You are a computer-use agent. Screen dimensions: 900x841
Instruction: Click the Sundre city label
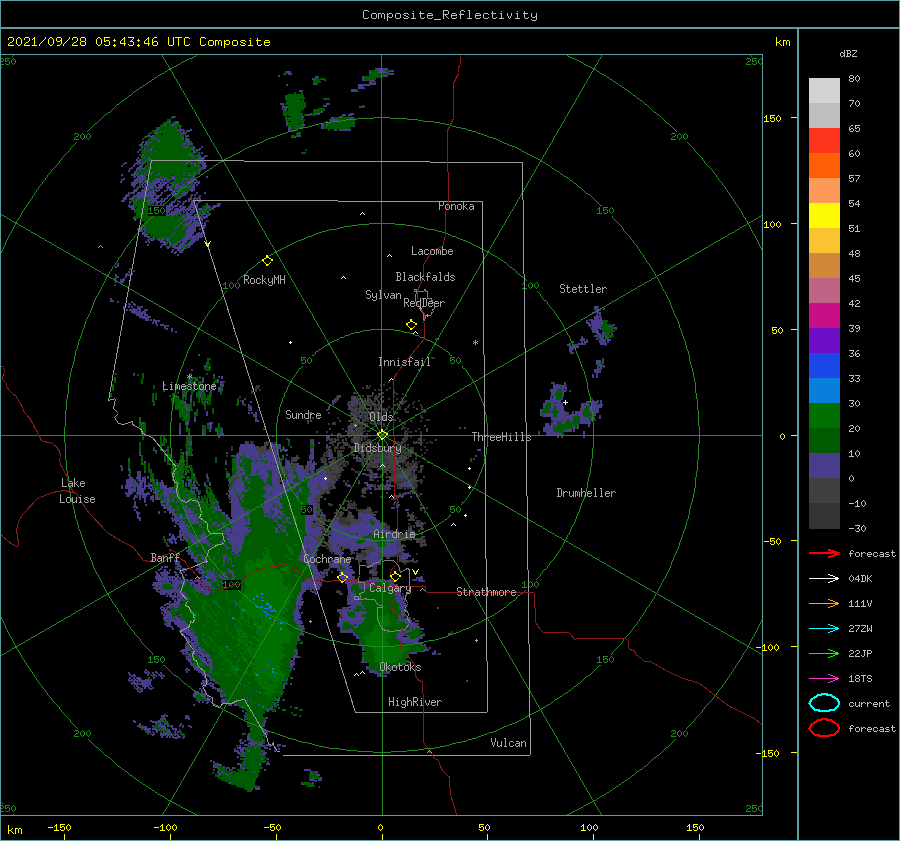point(304,415)
